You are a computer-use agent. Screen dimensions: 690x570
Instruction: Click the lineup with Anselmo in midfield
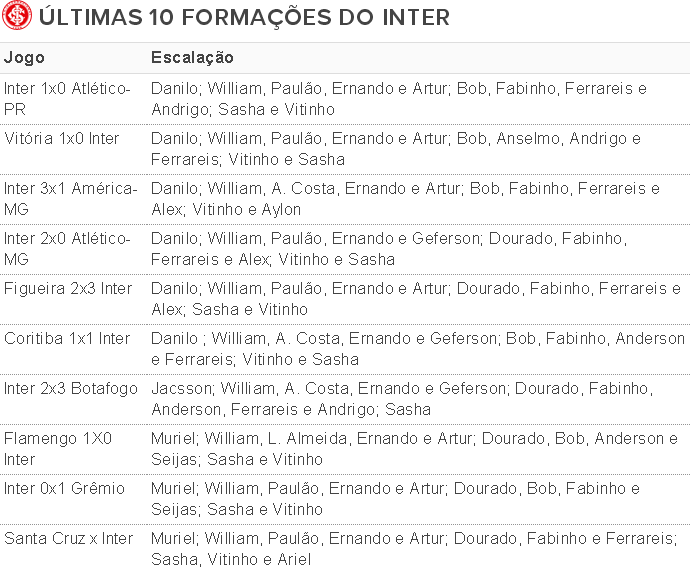coord(396,149)
